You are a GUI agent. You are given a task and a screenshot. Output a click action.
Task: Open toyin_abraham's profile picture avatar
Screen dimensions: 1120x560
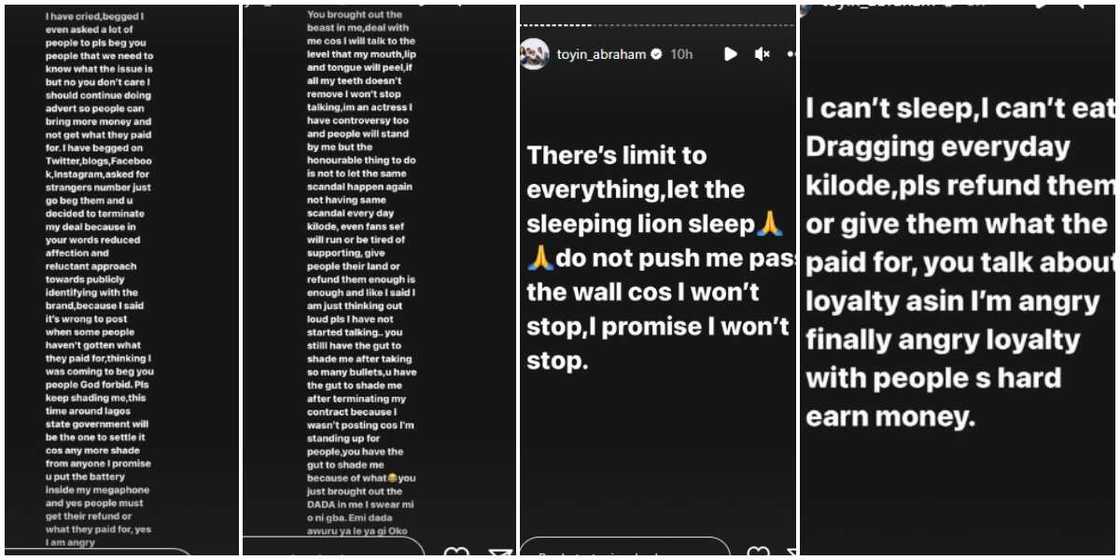[x=534, y=54]
